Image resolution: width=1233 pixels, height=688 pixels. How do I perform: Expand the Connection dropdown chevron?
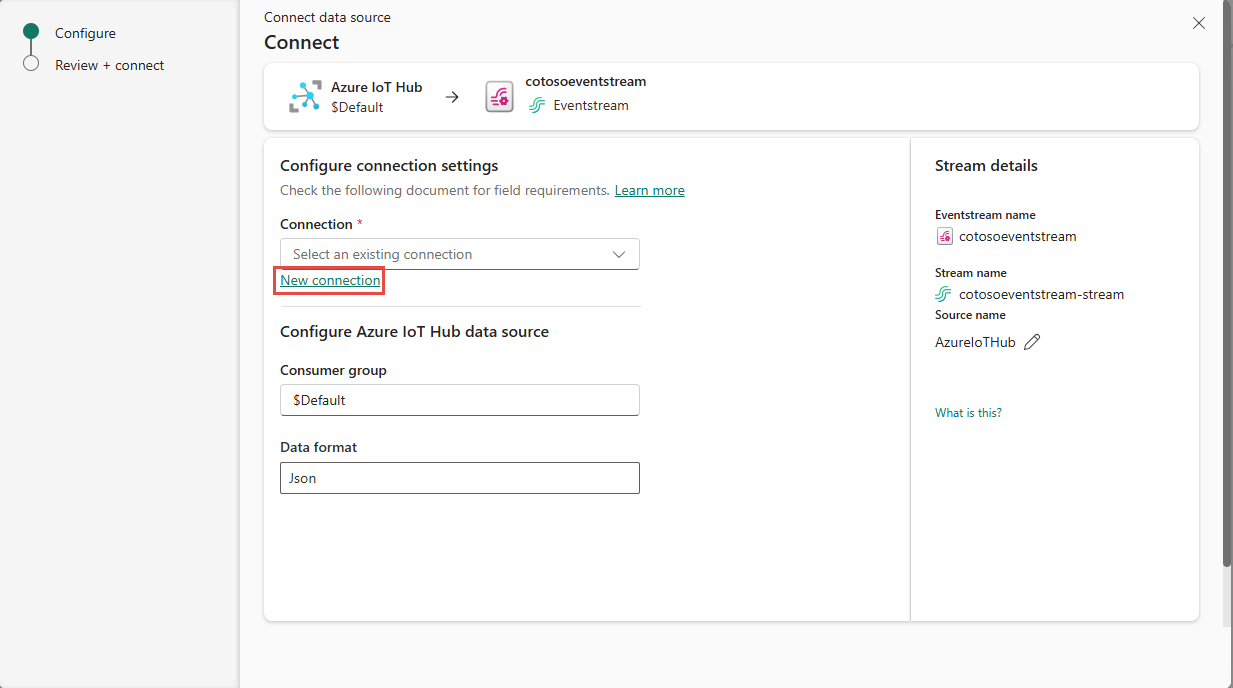click(619, 254)
